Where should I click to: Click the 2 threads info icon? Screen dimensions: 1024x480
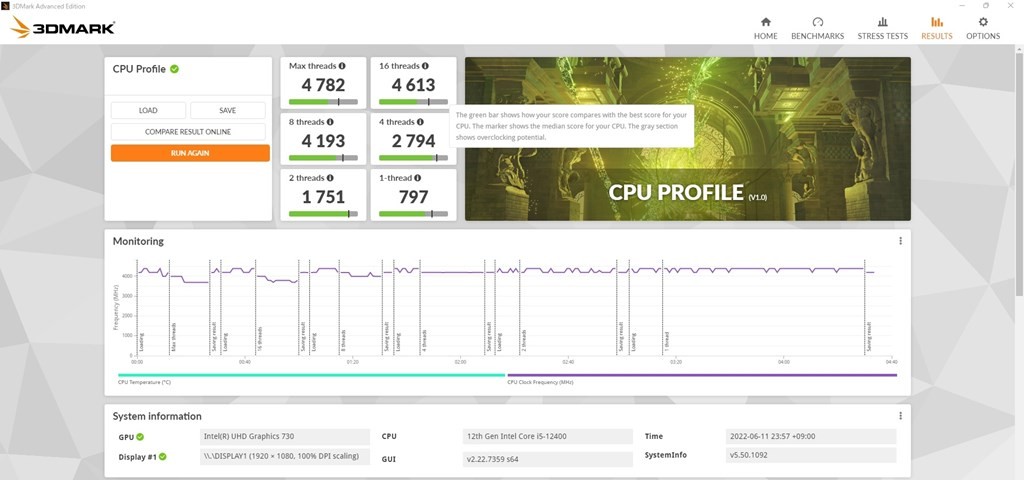(330, 178)
